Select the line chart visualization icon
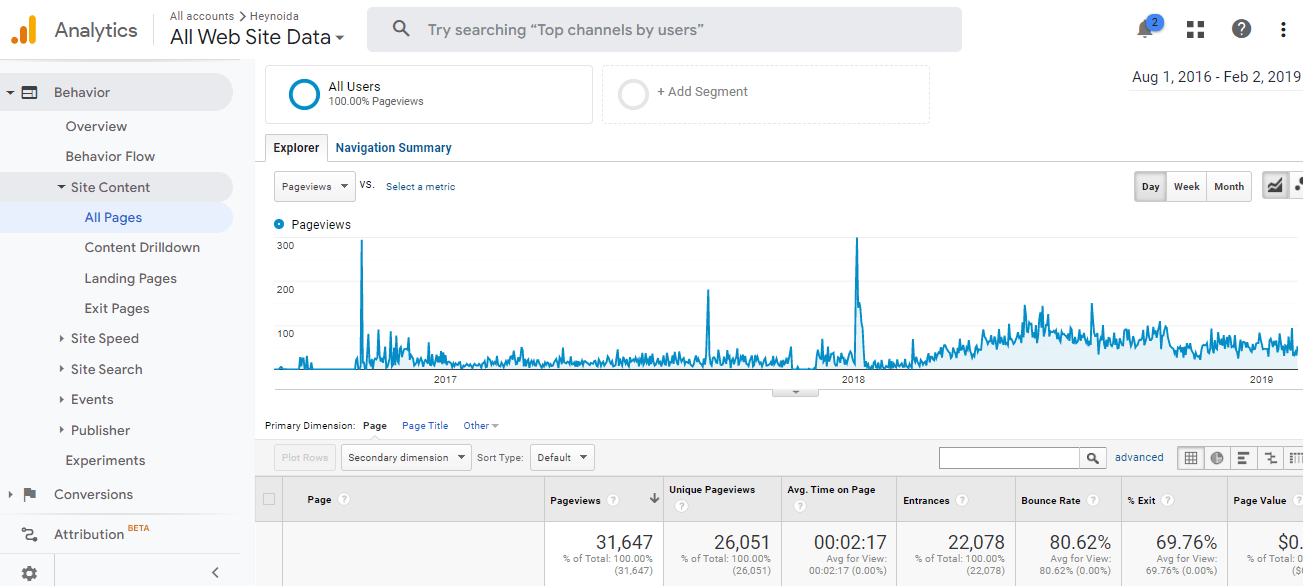 1275,186
